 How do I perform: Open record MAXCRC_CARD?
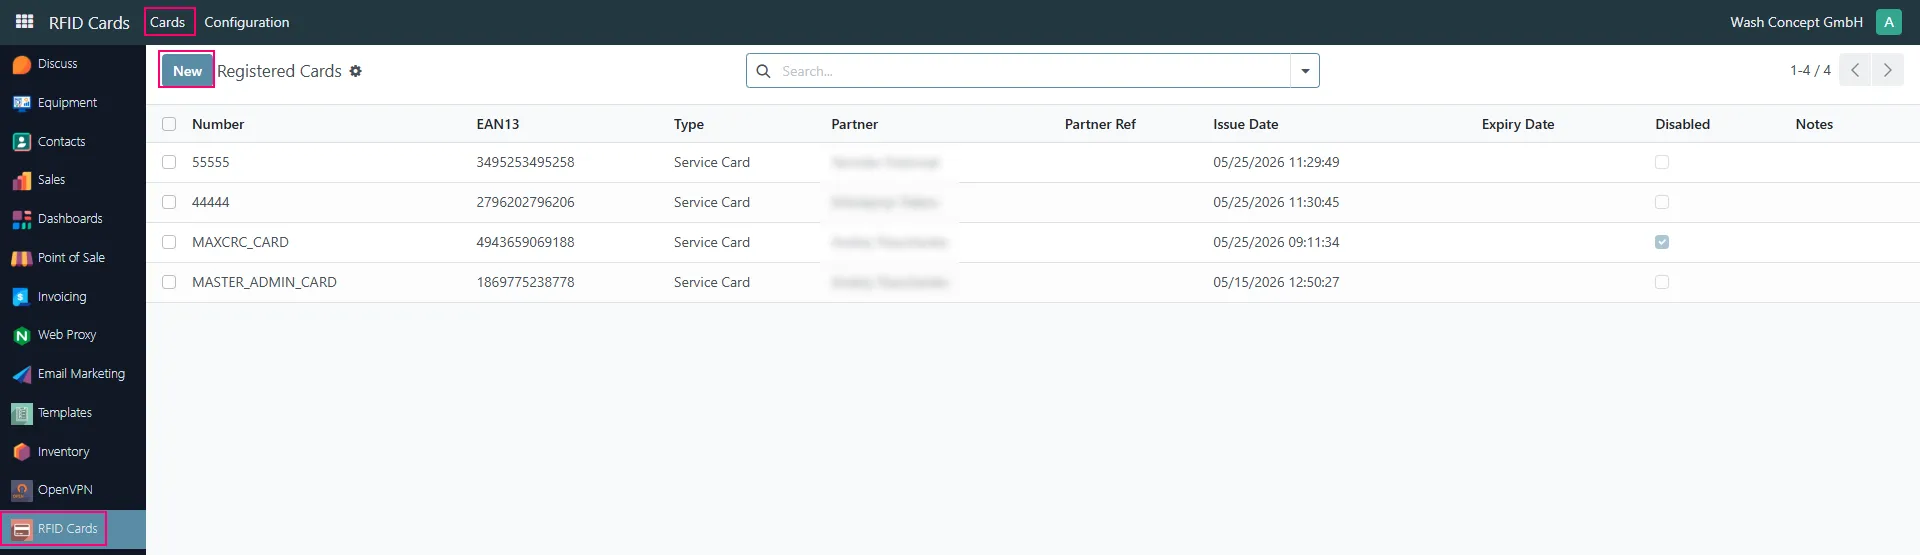pyautogui.click(x=240, y=242)
